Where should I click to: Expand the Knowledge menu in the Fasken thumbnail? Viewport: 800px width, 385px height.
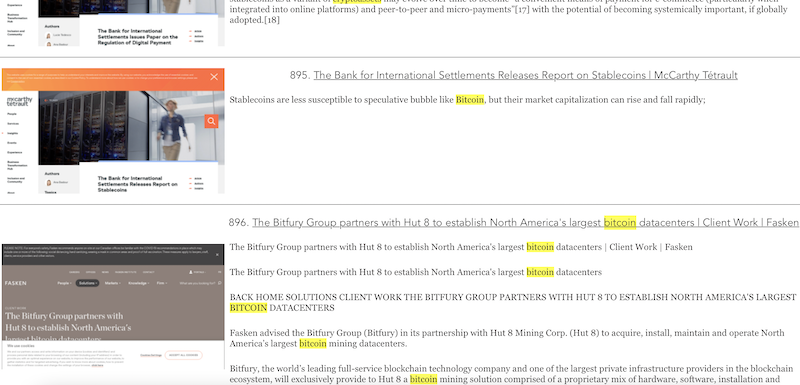[138, 283]
